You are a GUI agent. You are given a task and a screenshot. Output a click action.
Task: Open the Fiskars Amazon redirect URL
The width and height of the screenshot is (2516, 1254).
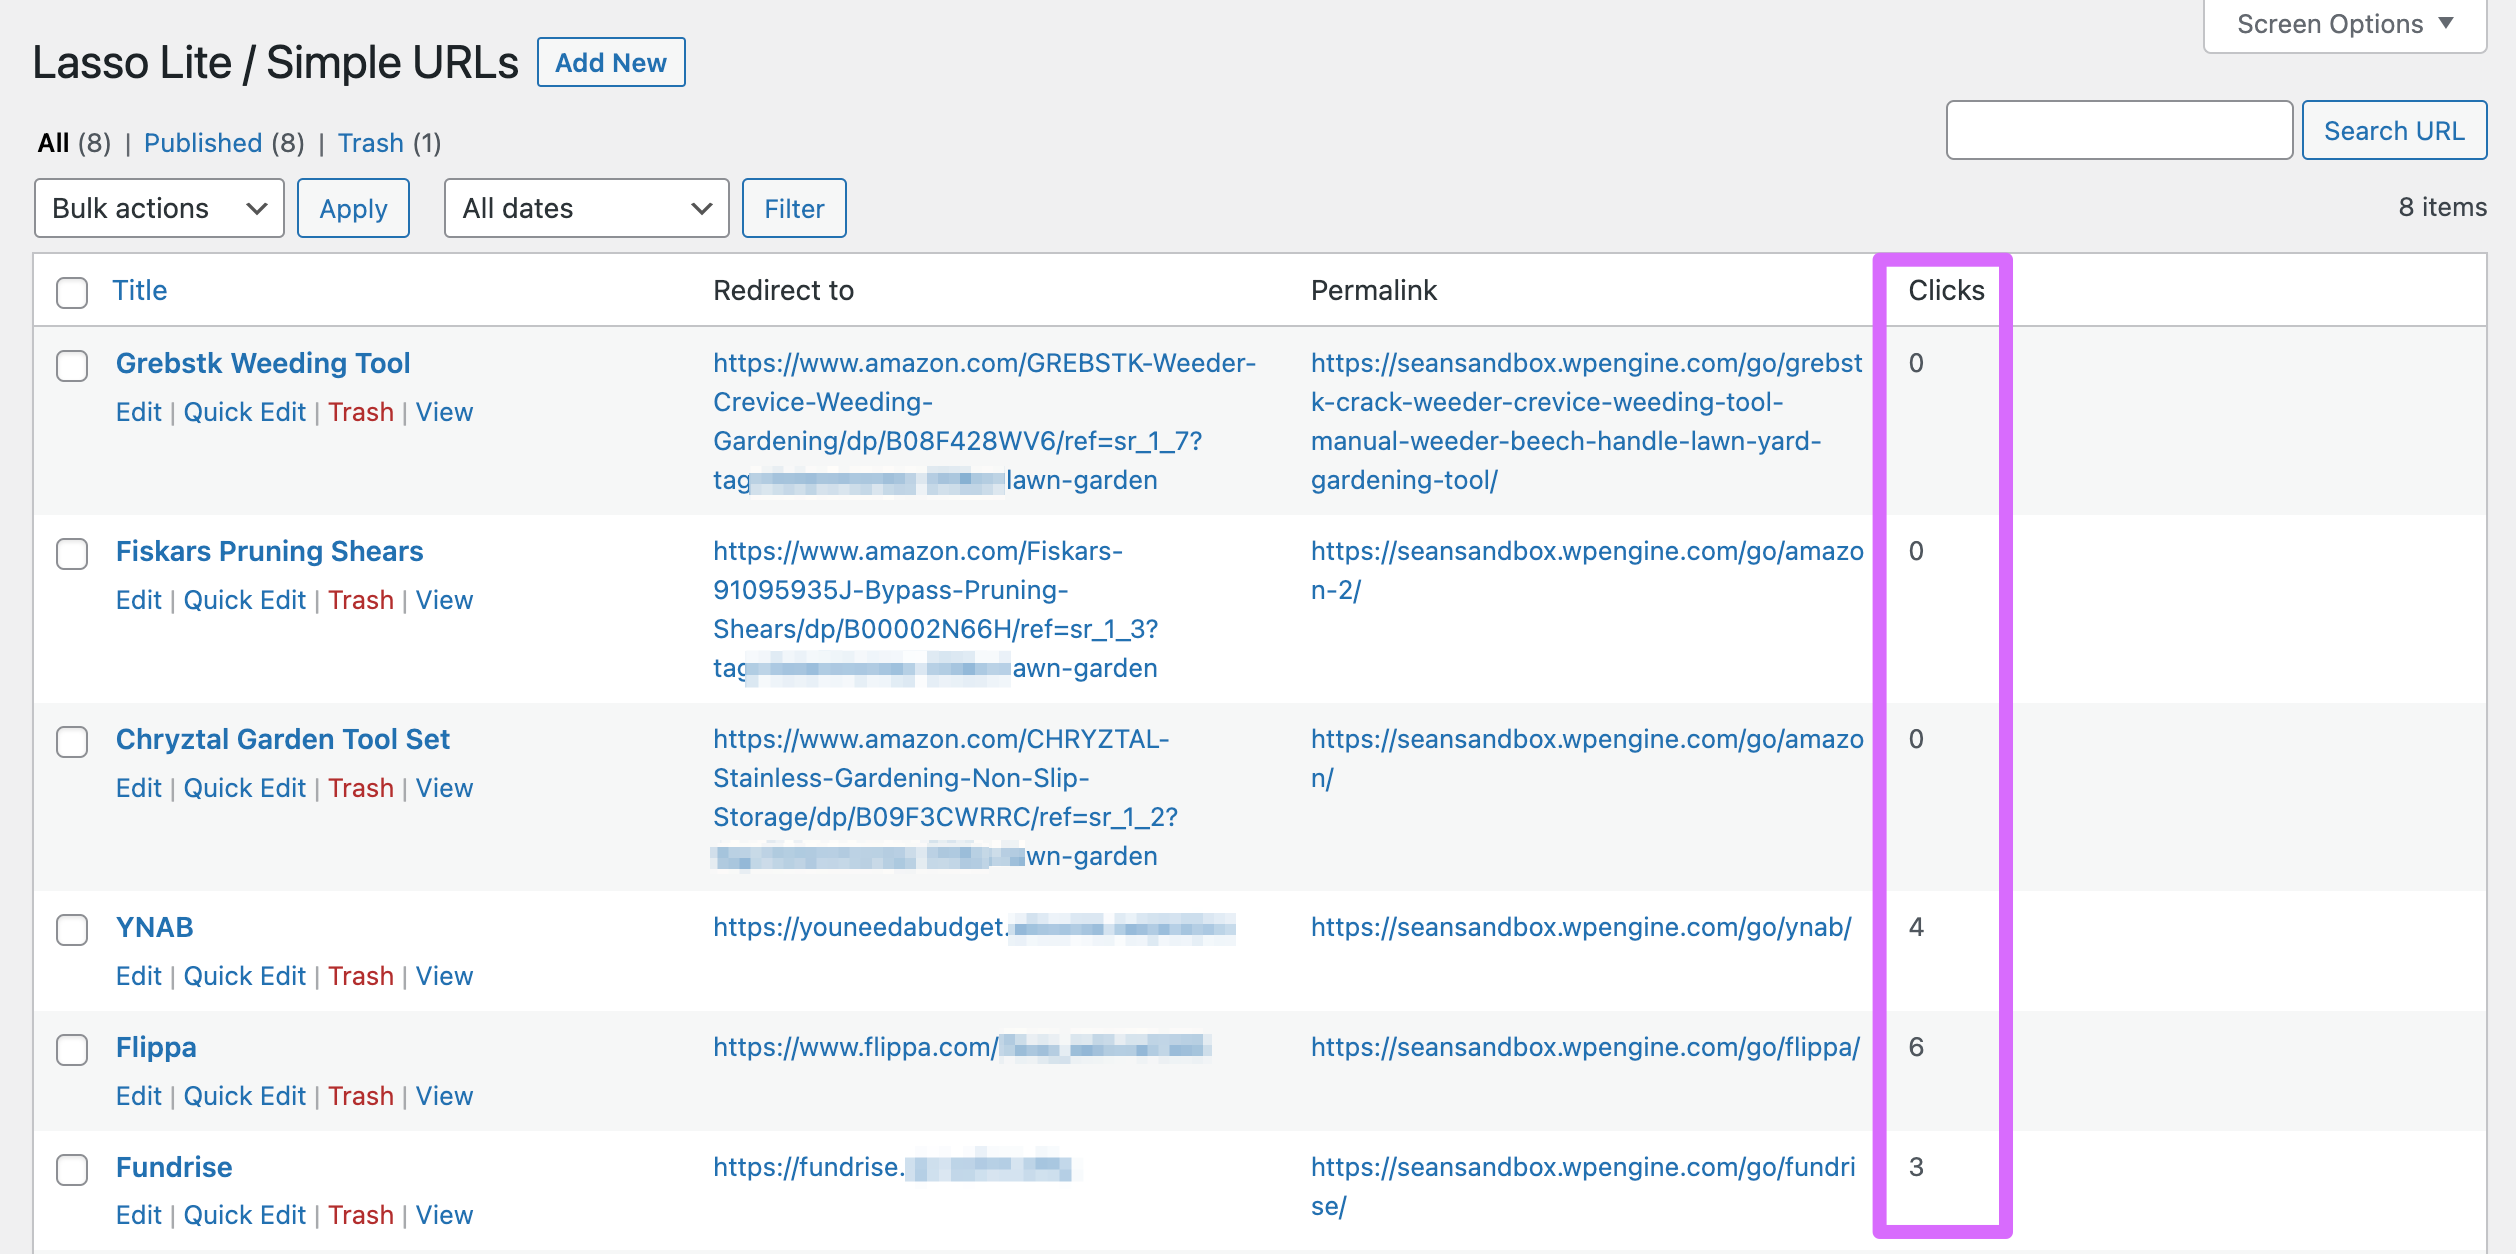pos(935,609)
